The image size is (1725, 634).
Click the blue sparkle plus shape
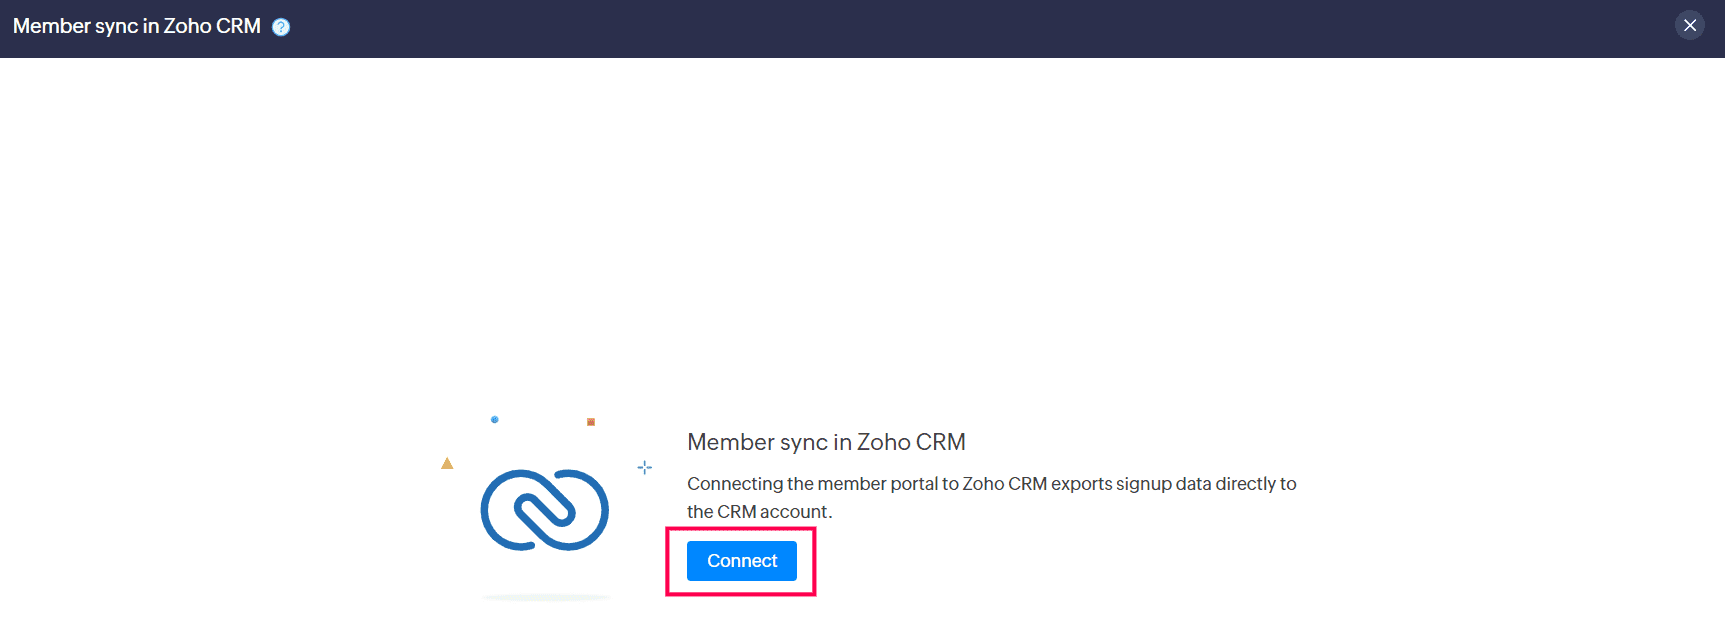[x=645, y=467]
